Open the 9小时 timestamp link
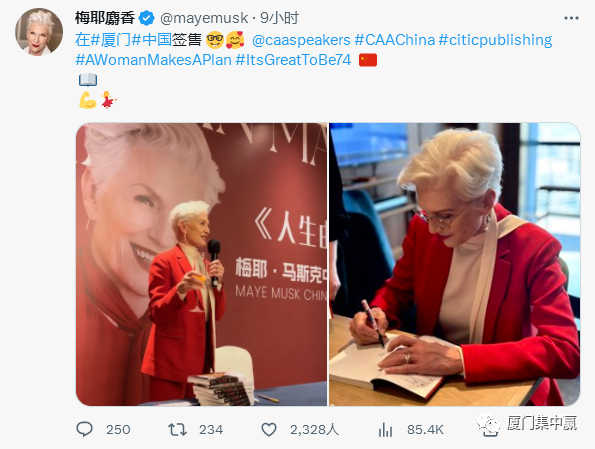 (280, 18)
